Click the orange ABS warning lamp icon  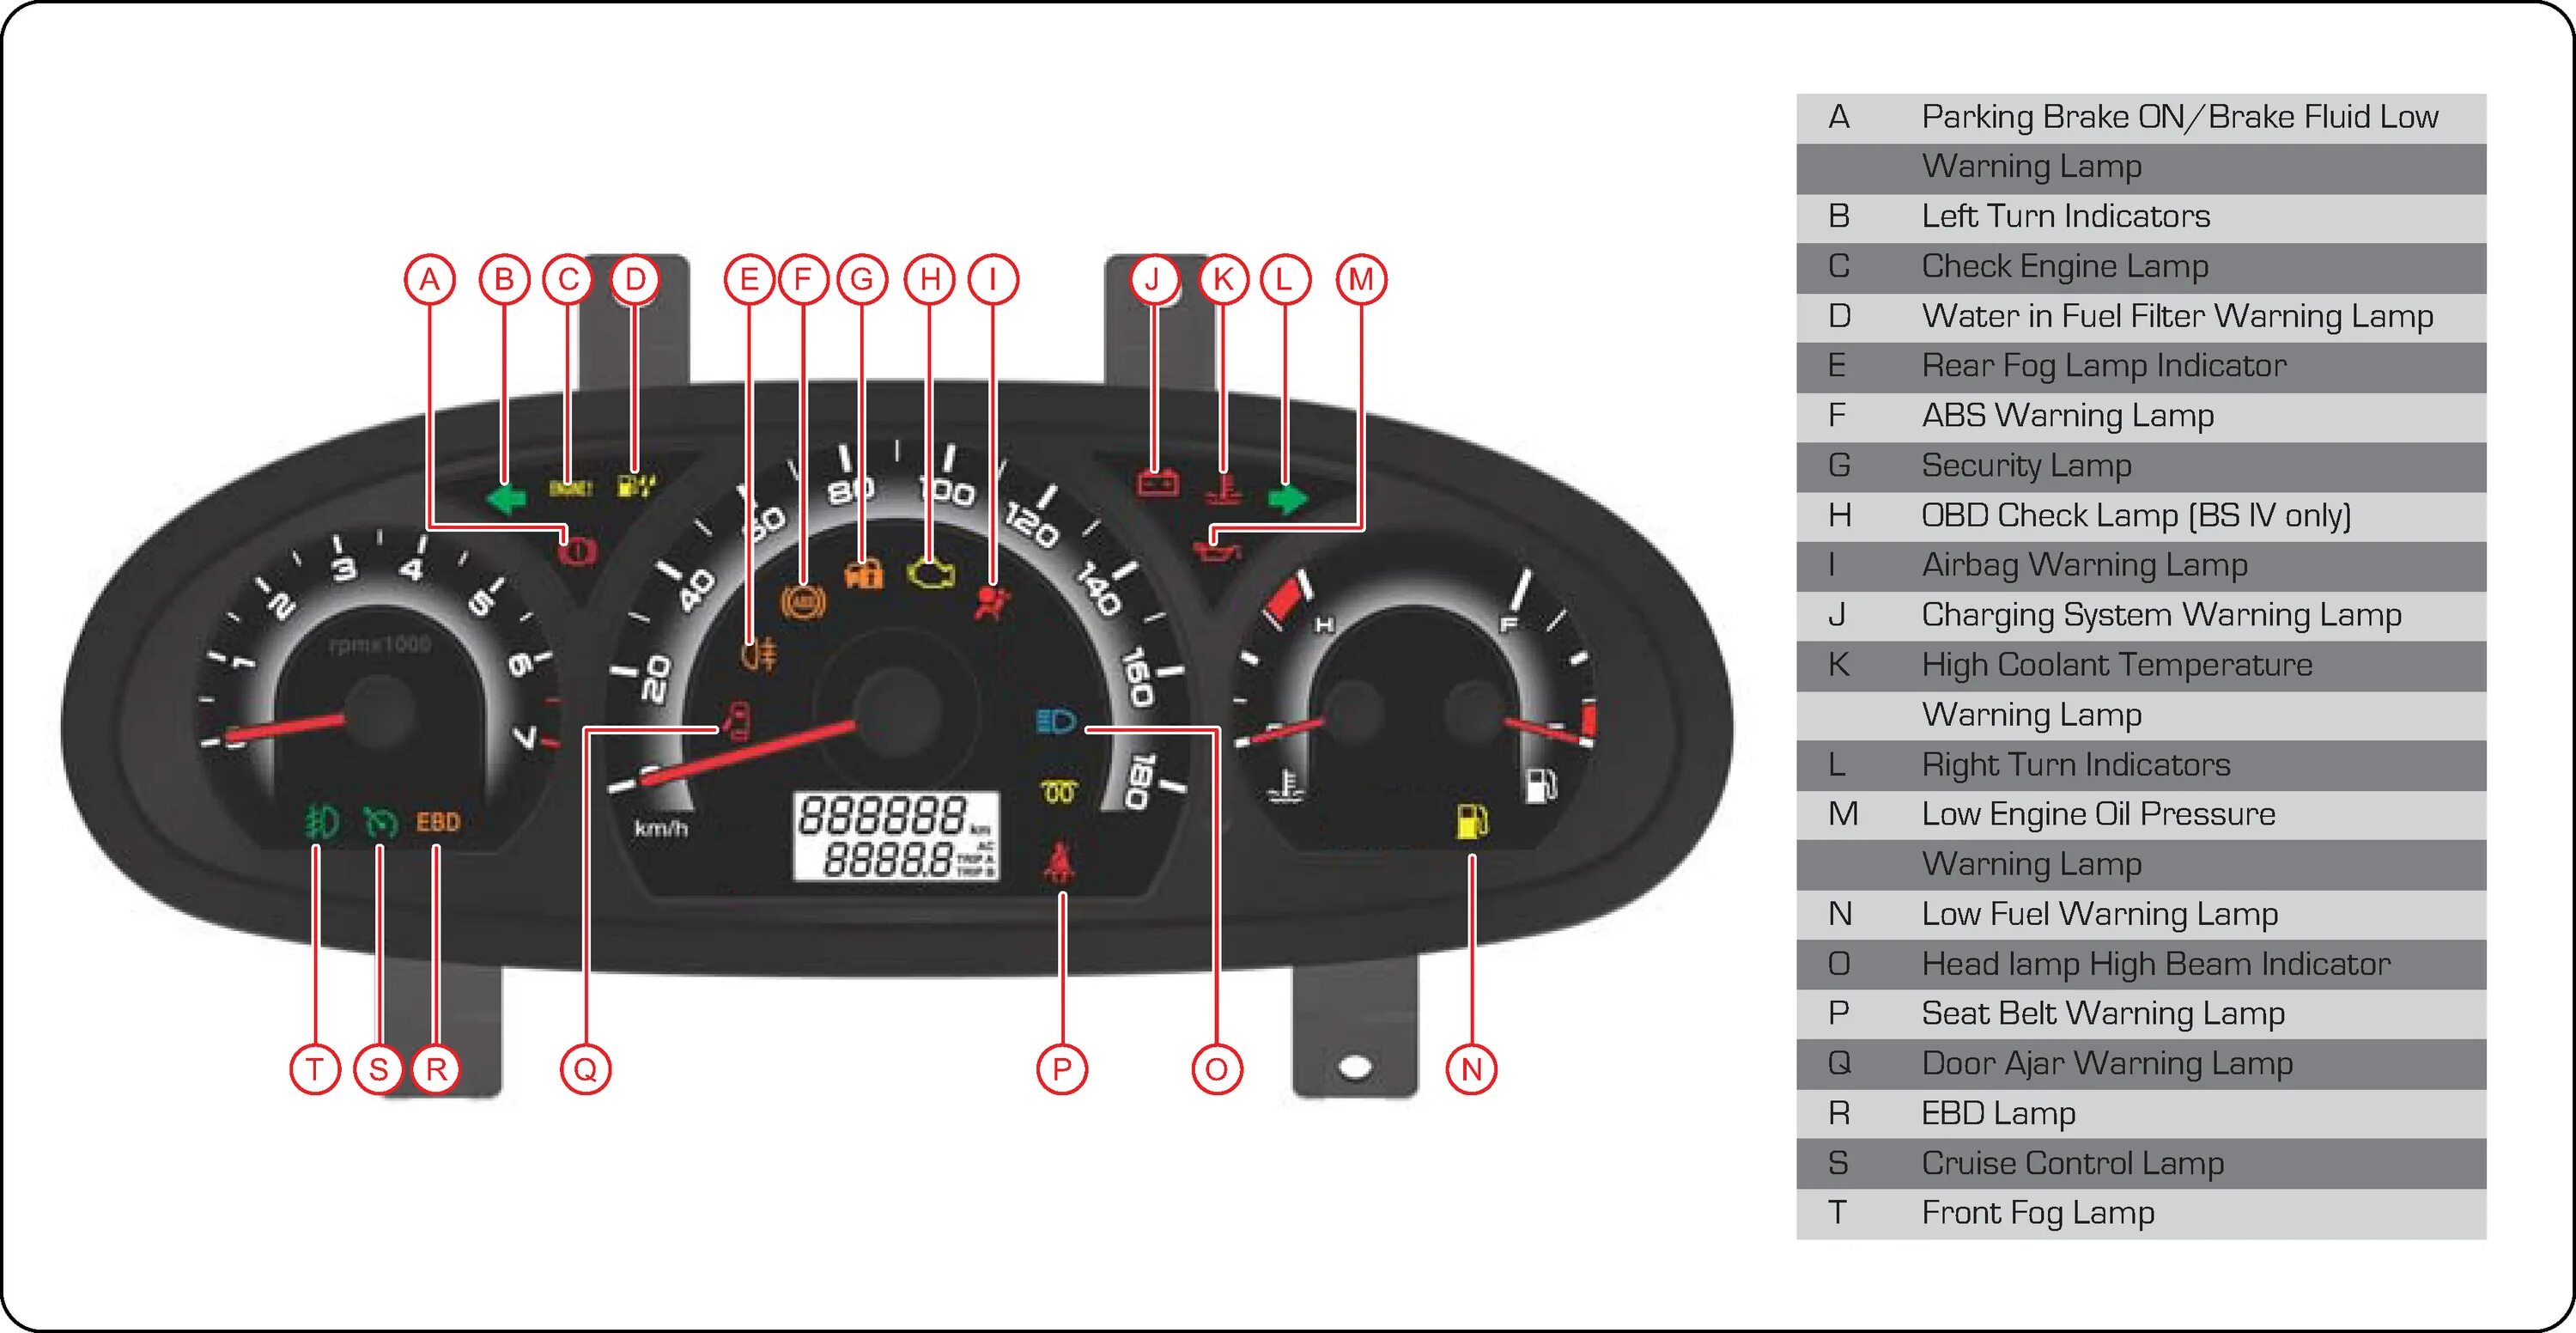pyautogui.click(x=803, y=601)
